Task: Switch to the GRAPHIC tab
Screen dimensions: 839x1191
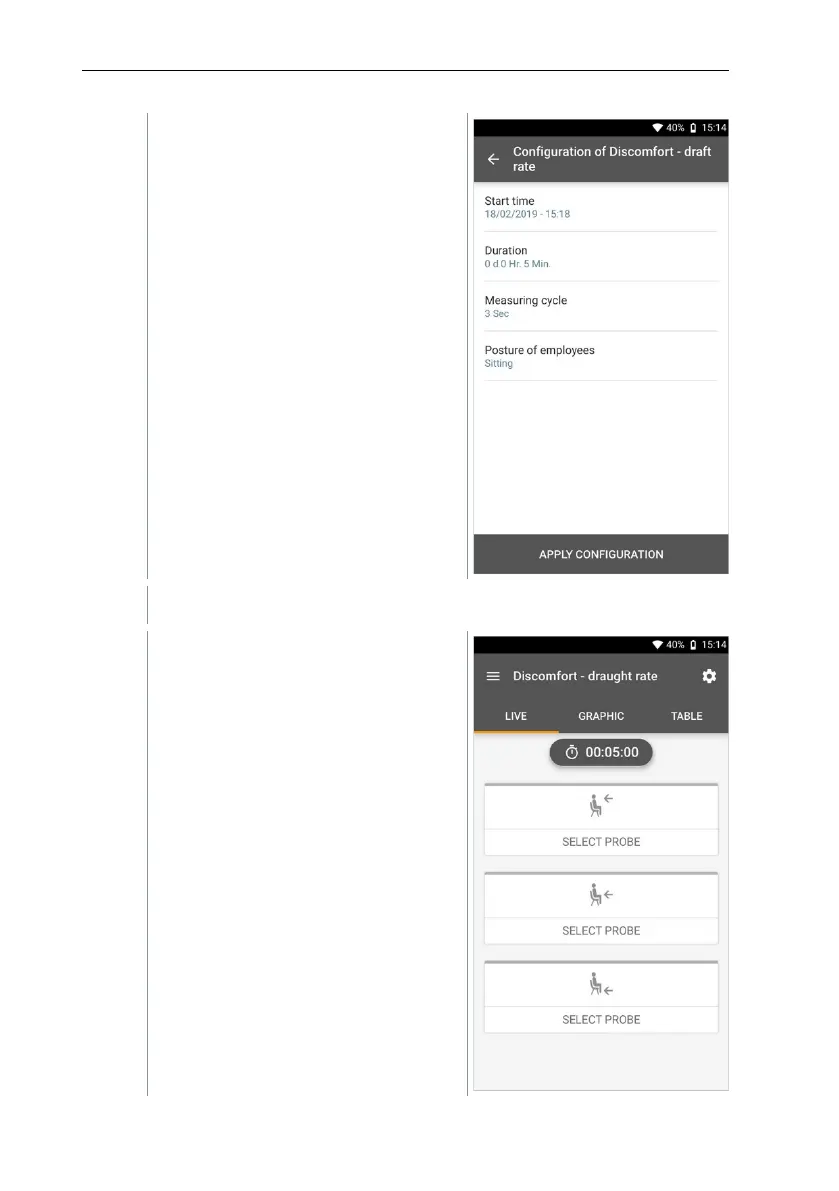Action: click(601, 716)
